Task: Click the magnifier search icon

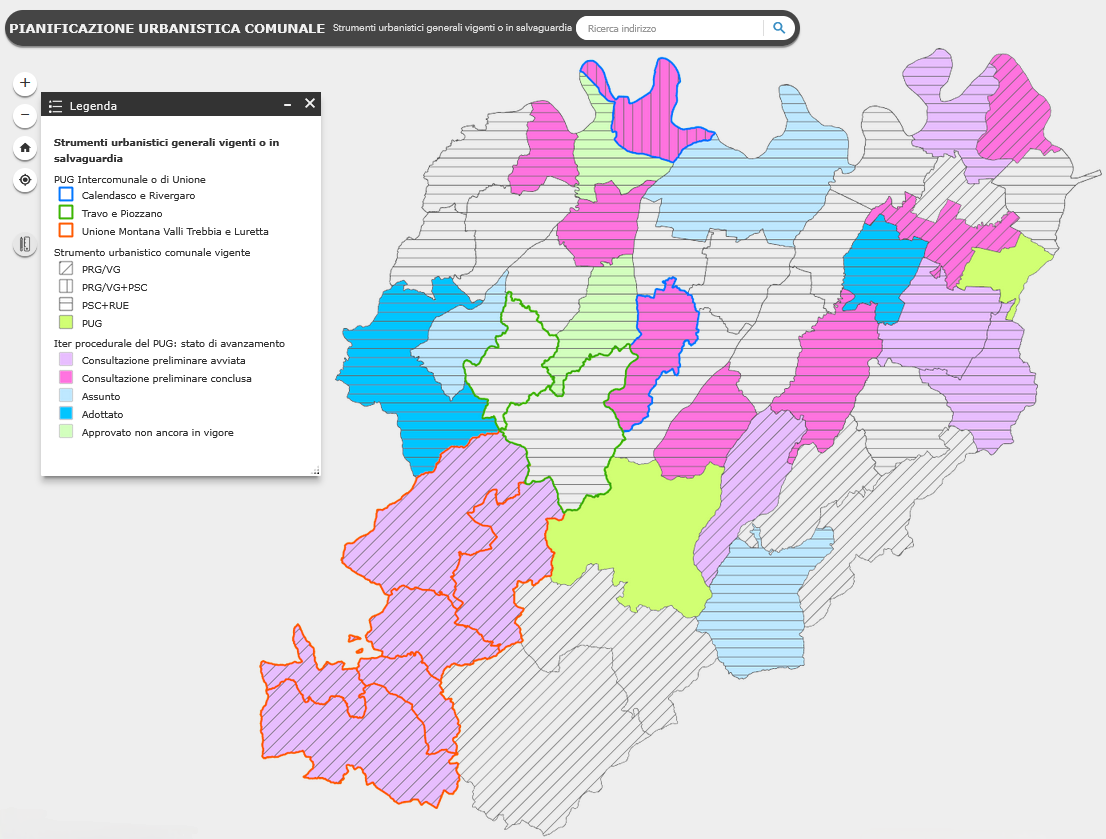Action: click(779, 29)
